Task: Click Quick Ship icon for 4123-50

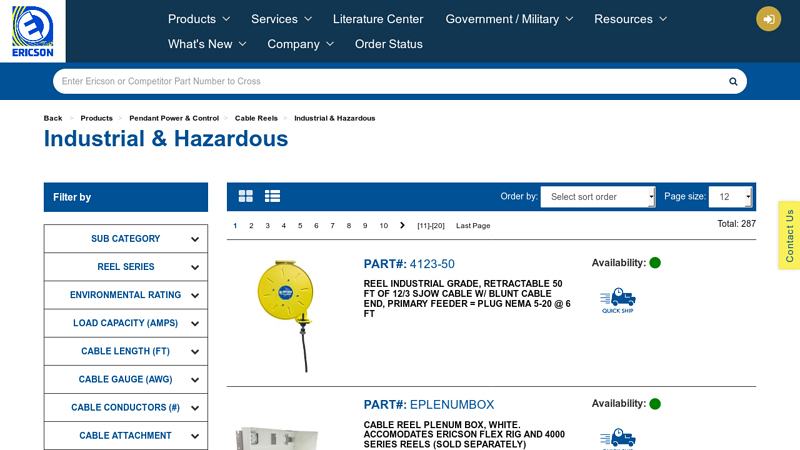Action: coord(618,301)
